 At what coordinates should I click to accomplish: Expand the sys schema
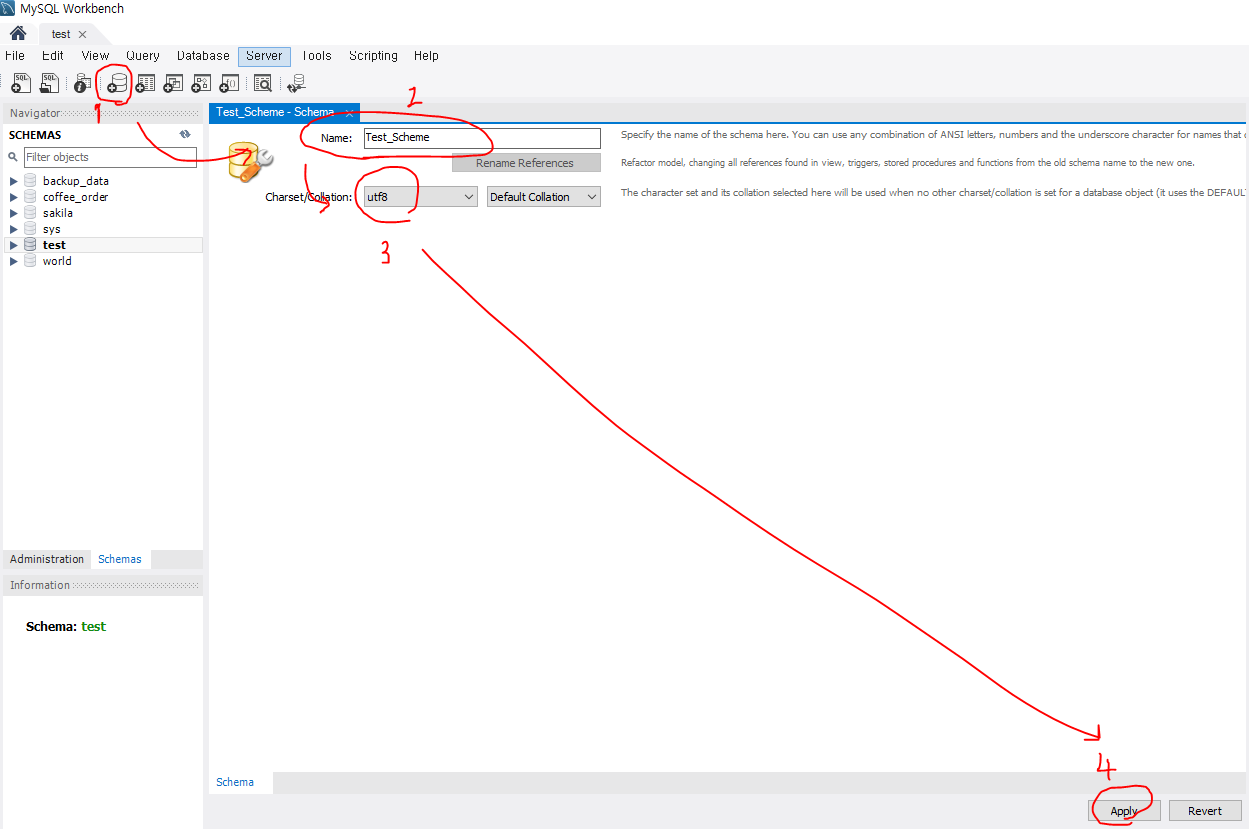point(14,229)
